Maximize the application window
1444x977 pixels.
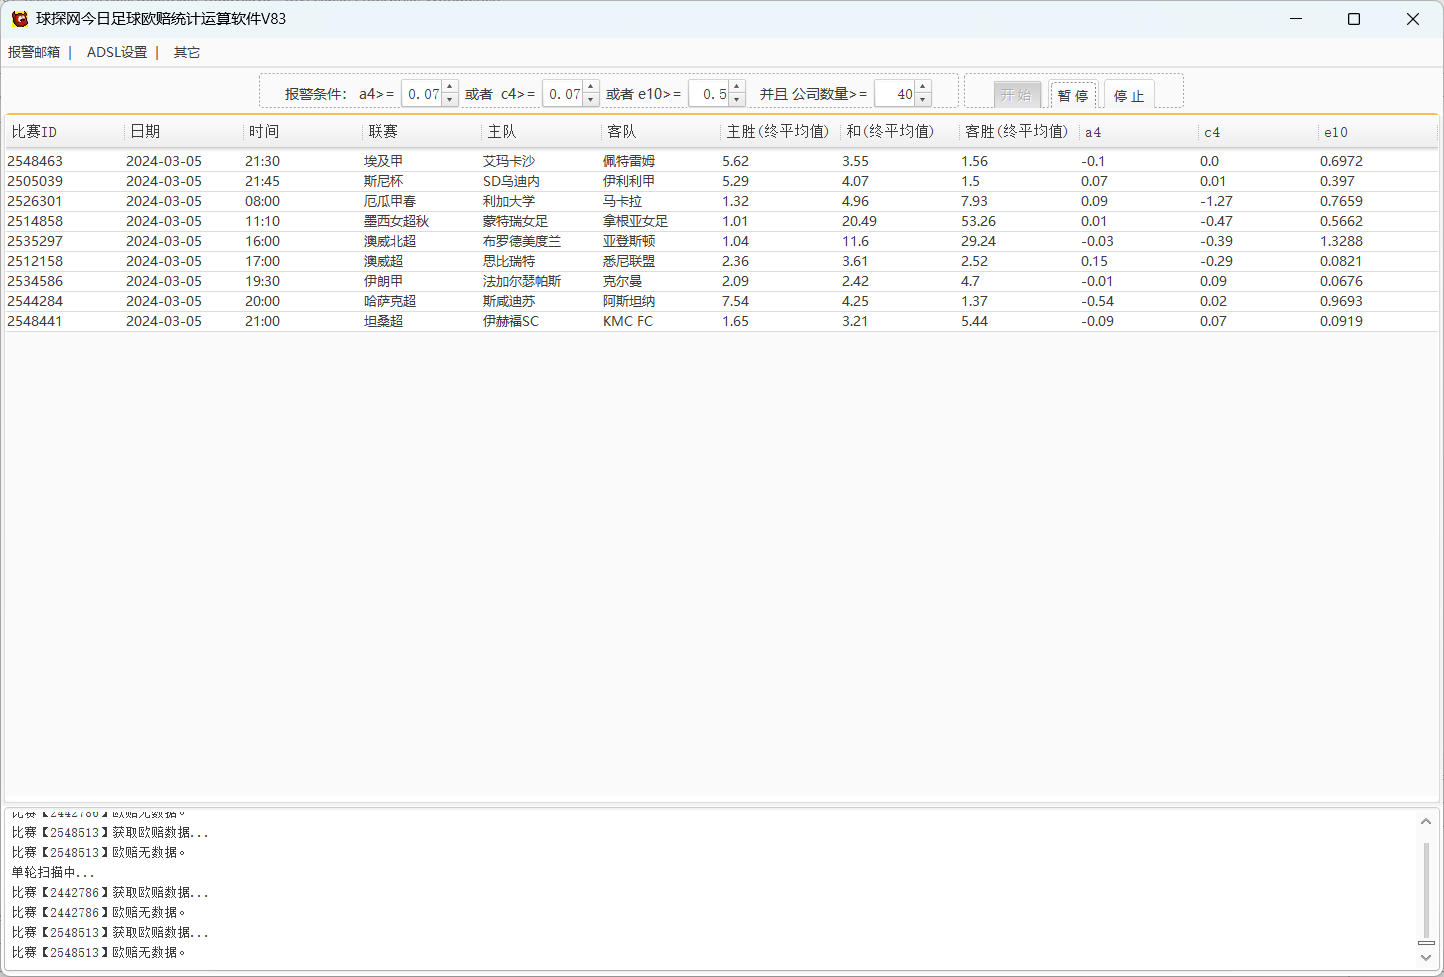1354,19
